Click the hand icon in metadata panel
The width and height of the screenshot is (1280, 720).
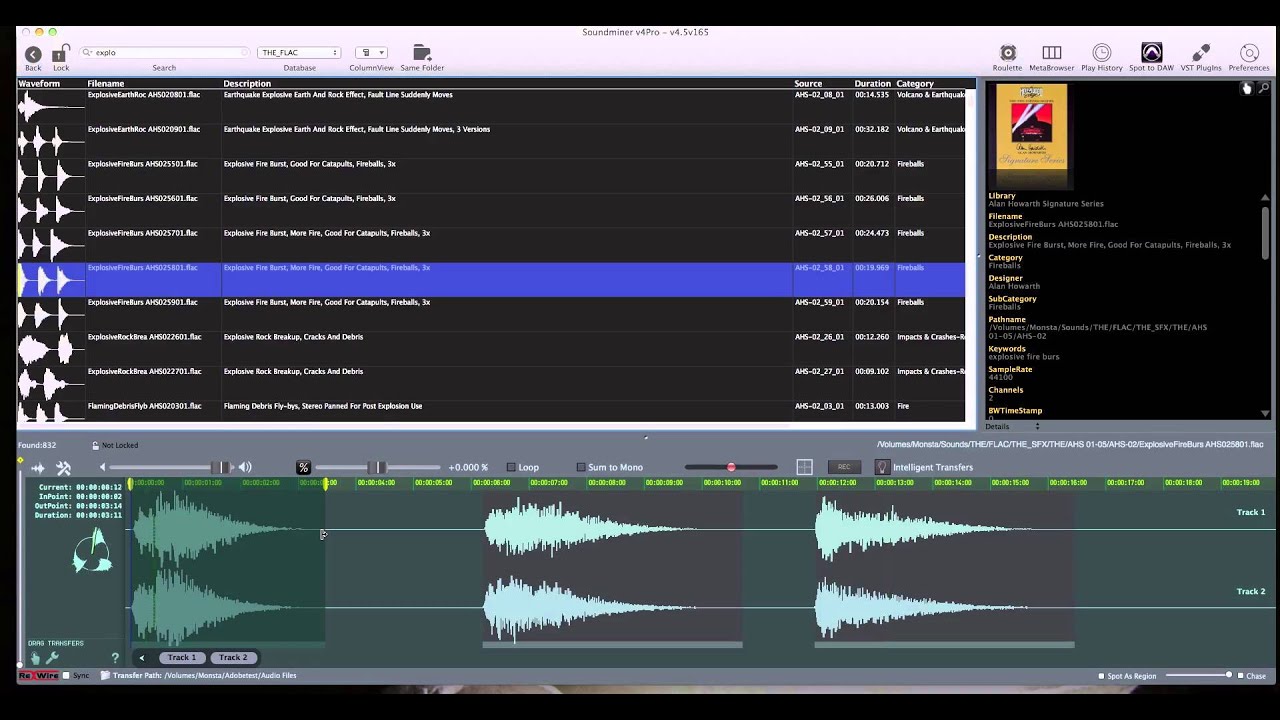pos(1247,88)
